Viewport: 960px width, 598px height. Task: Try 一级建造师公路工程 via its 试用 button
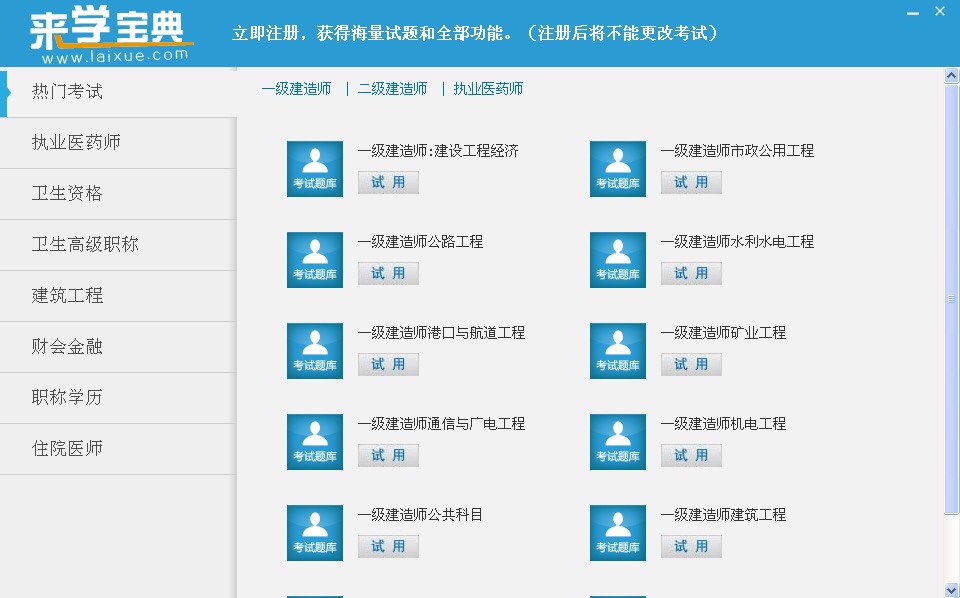[388, 273]
